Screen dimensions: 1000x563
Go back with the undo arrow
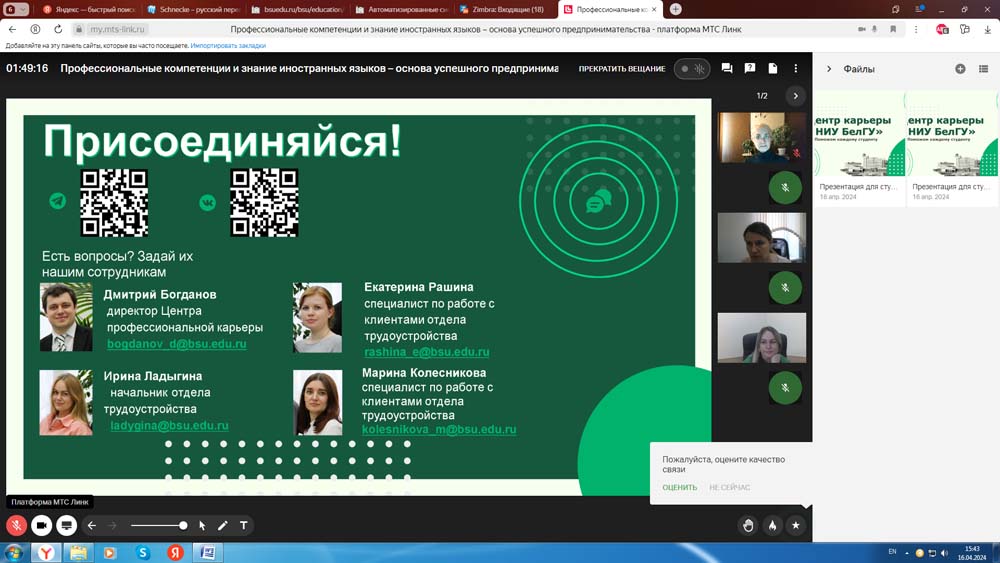(92, 525)
